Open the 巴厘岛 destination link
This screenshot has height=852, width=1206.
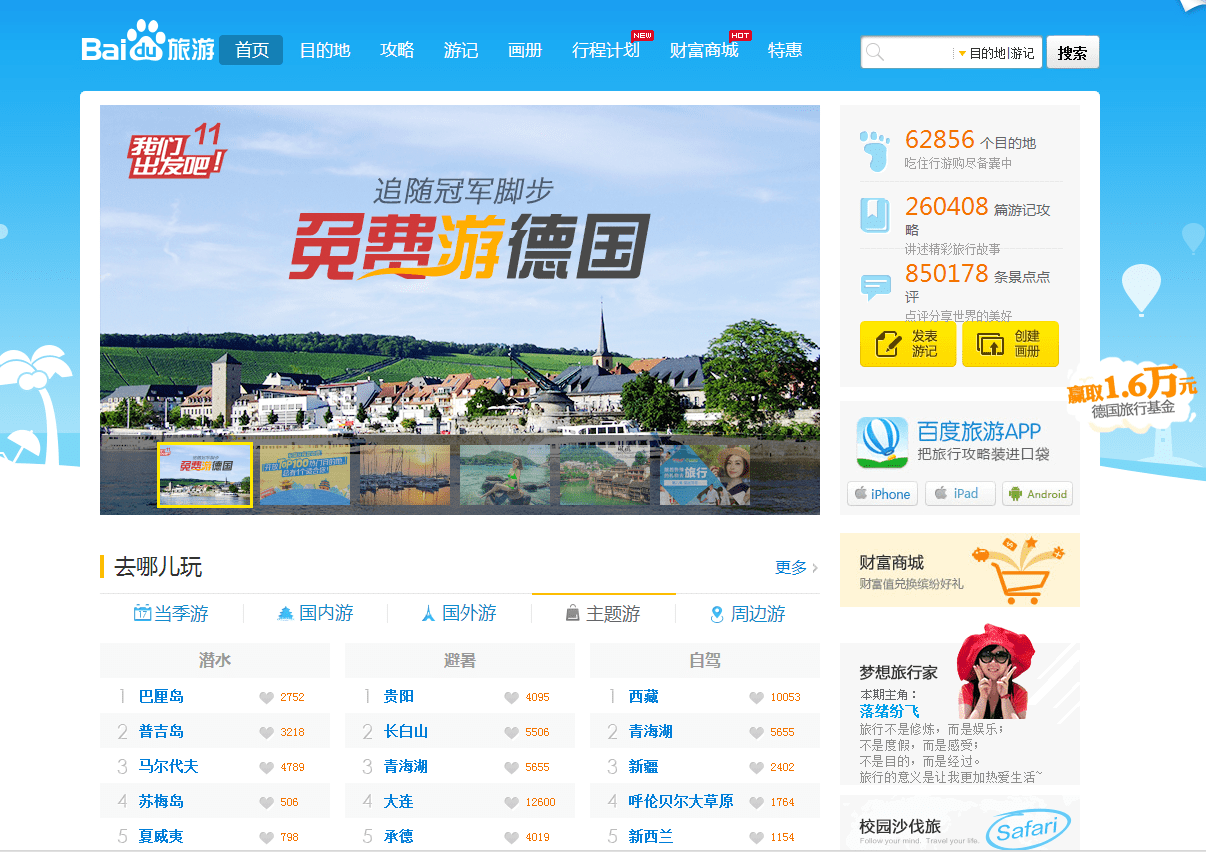(x=161, y=696)
